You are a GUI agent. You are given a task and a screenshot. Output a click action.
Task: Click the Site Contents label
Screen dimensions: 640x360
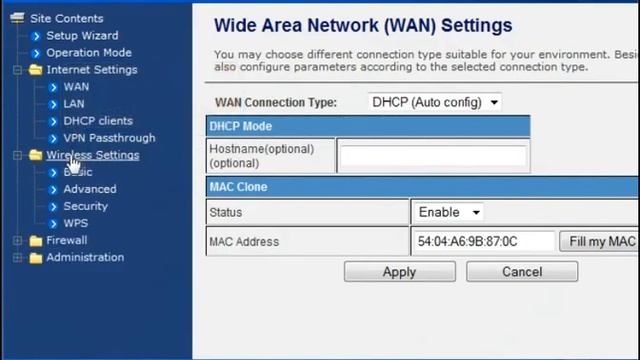click(67, 18)
